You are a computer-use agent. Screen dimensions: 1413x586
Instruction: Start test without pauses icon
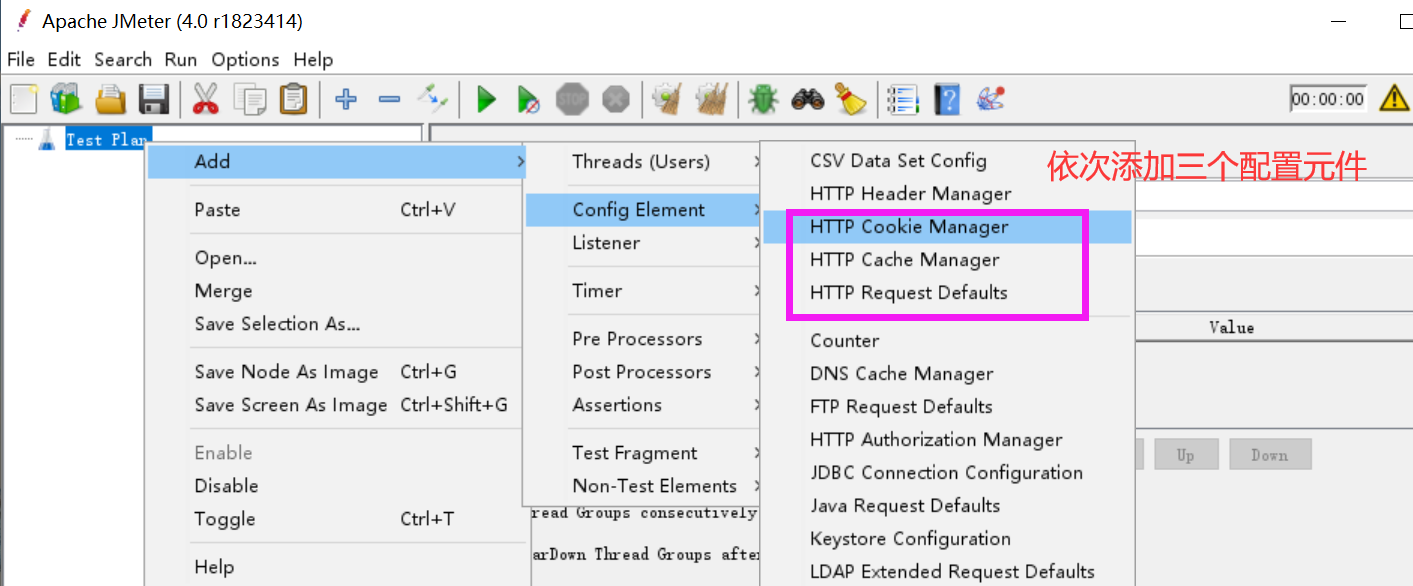tap(529, 99)
